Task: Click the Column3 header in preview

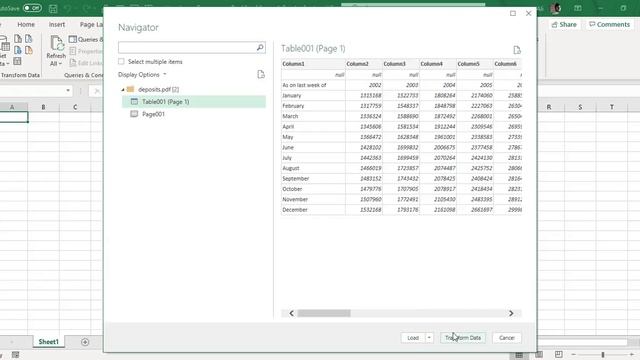Action: pyautogui.click(x=401, y=64)
